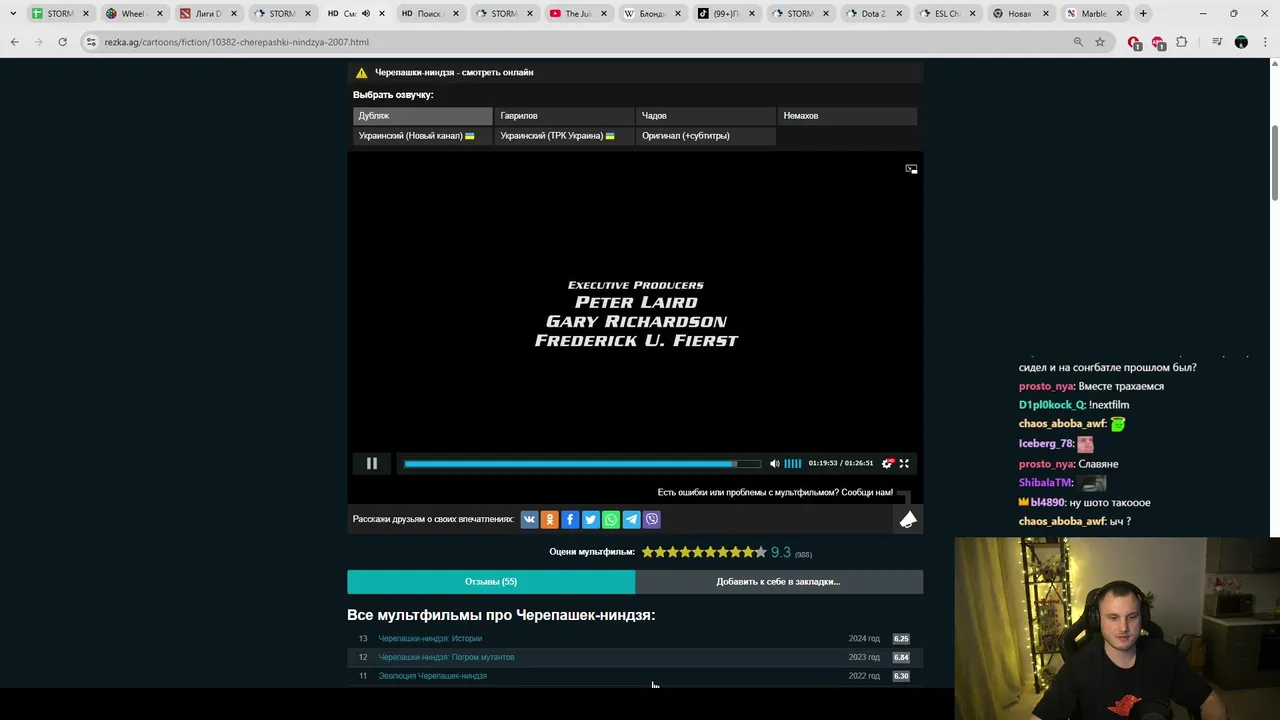Image resolution: width=1280 pixels, height=720 pixels.
Task: Click the site info icon in address bar
Action: (91, 42)
